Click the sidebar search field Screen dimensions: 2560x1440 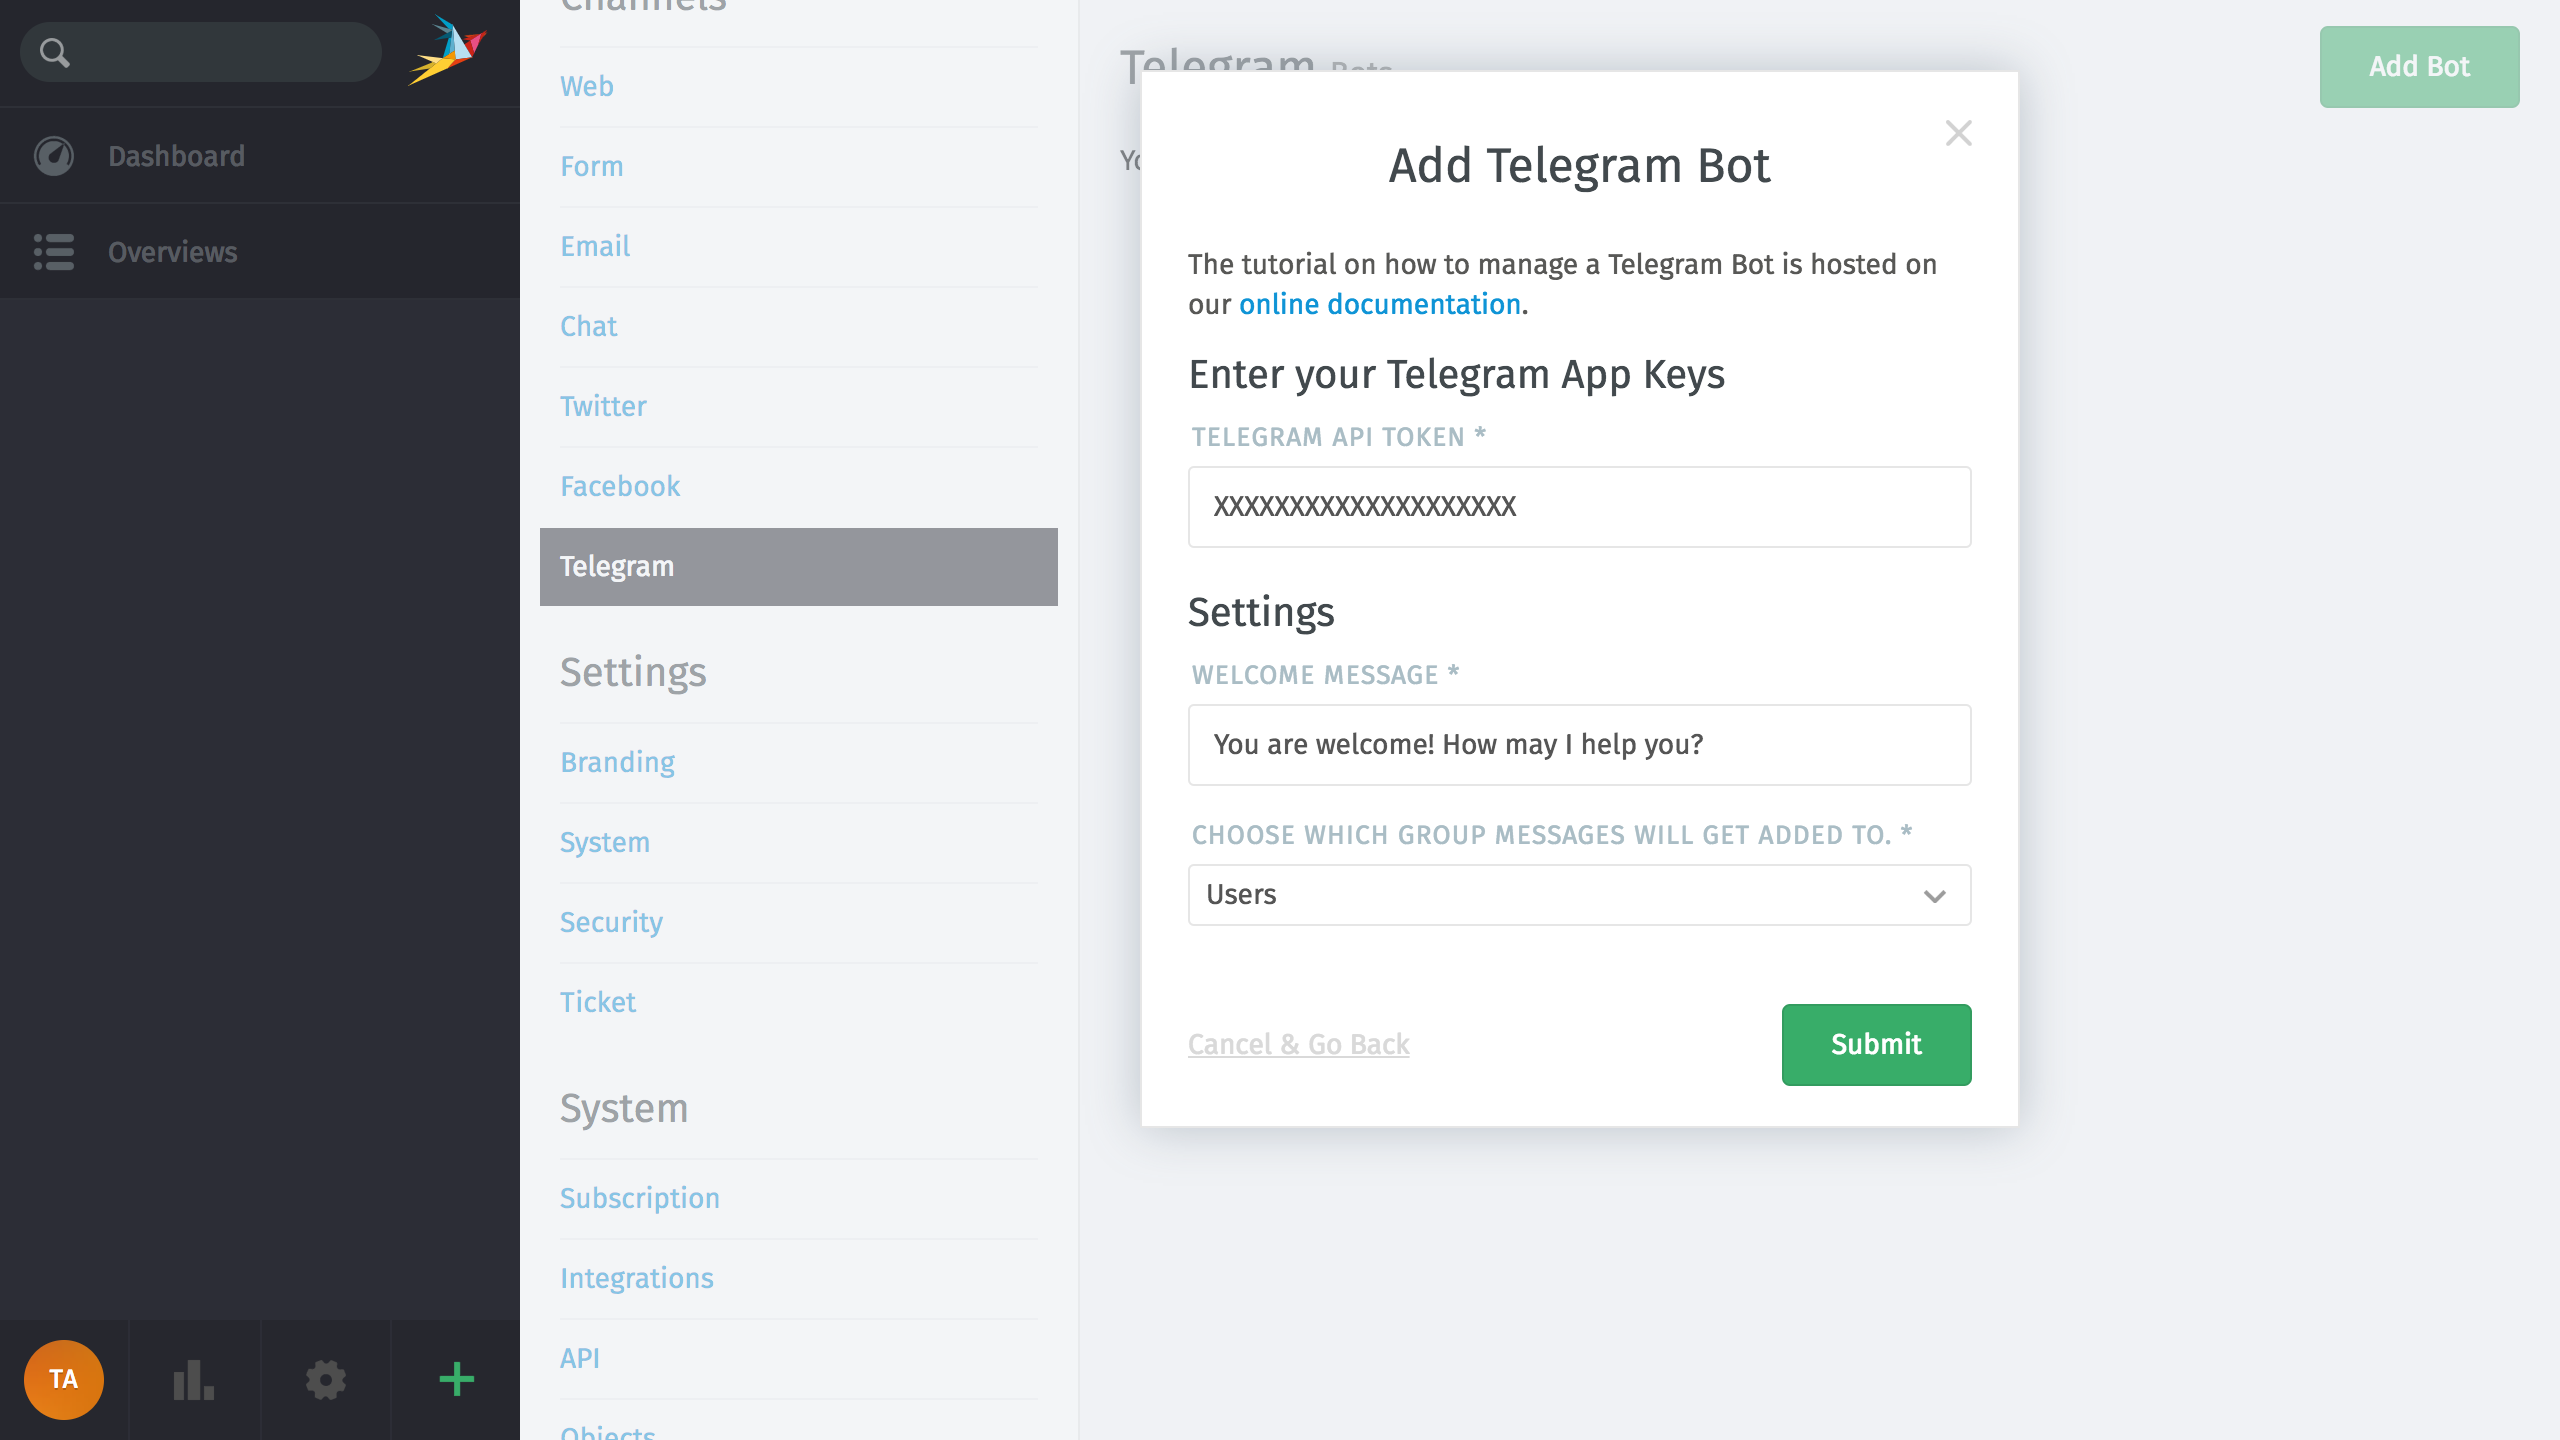coord(201,52)
